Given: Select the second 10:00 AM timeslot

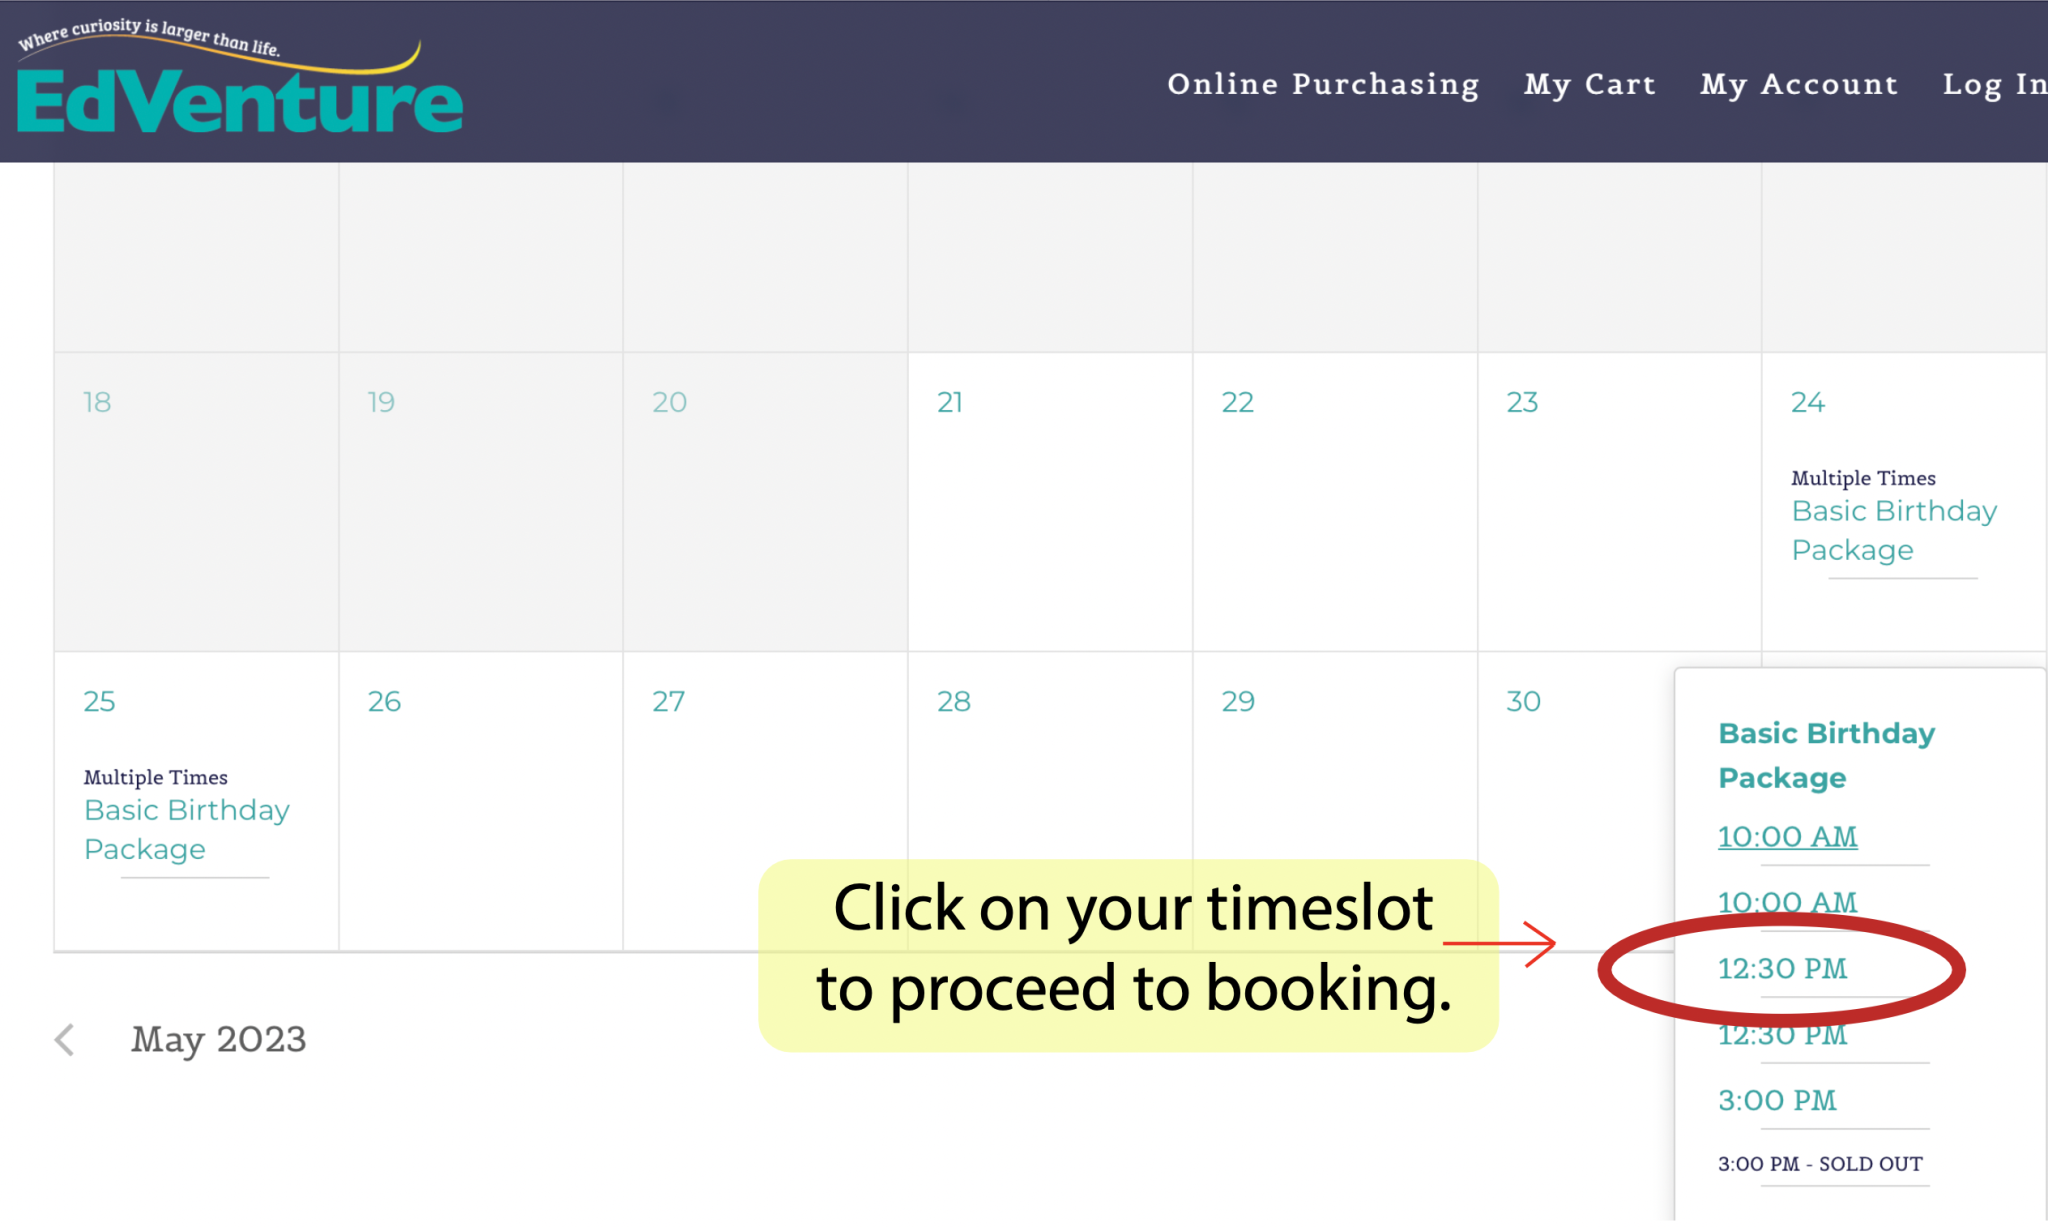Looking at the screenshot, I should 1787,901.
